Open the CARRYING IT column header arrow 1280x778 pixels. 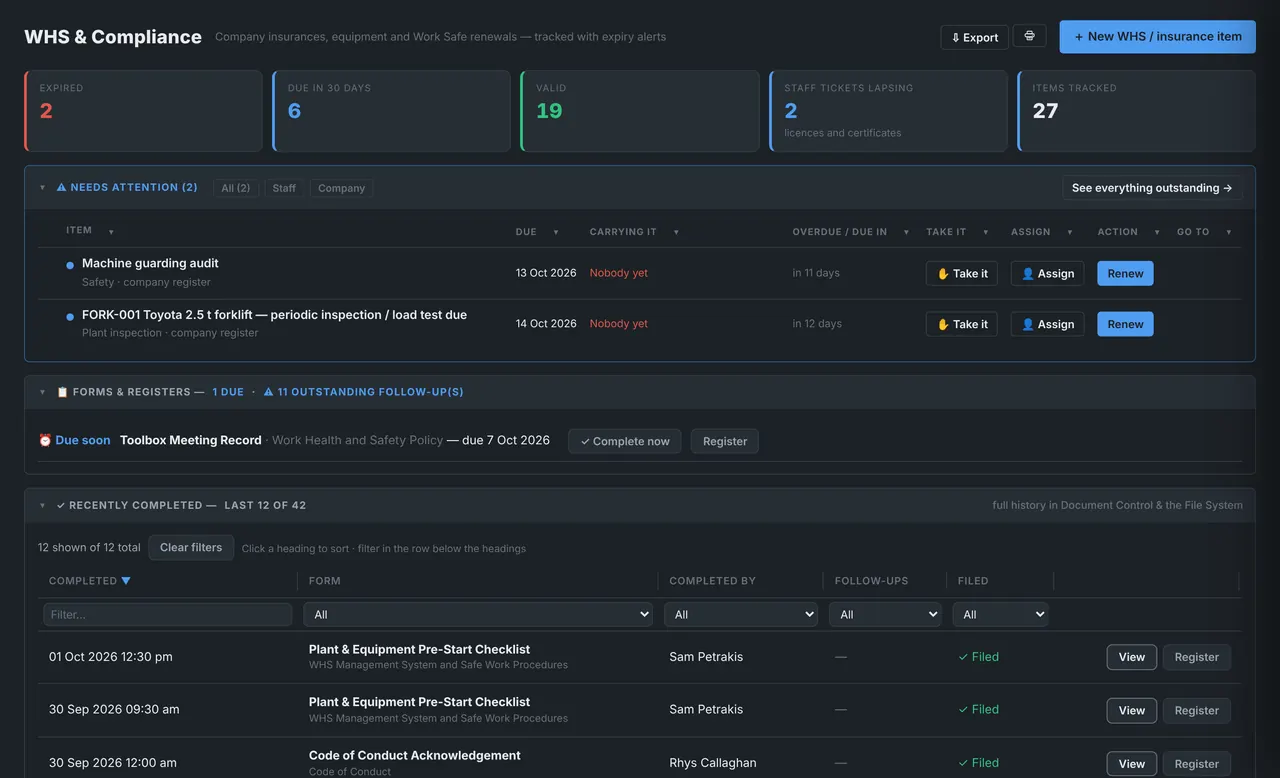(676, 232)
